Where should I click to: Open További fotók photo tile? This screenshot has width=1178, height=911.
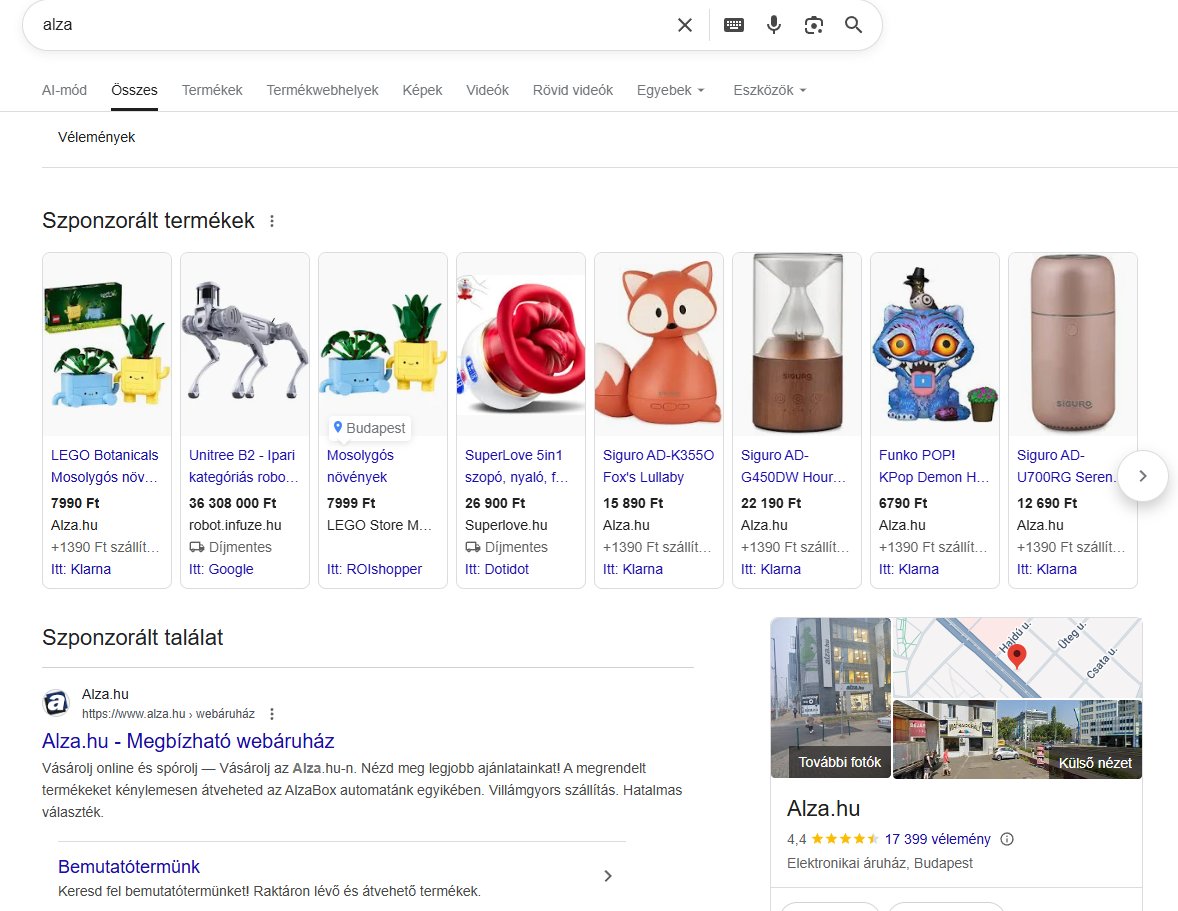(x=831, y=698)
